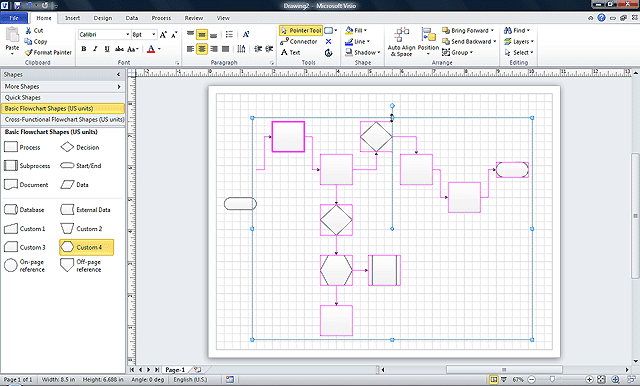This screenshot has width=640, height=386.
Task: Increase font size with Grow Font
Action: (x=163, y=35)
